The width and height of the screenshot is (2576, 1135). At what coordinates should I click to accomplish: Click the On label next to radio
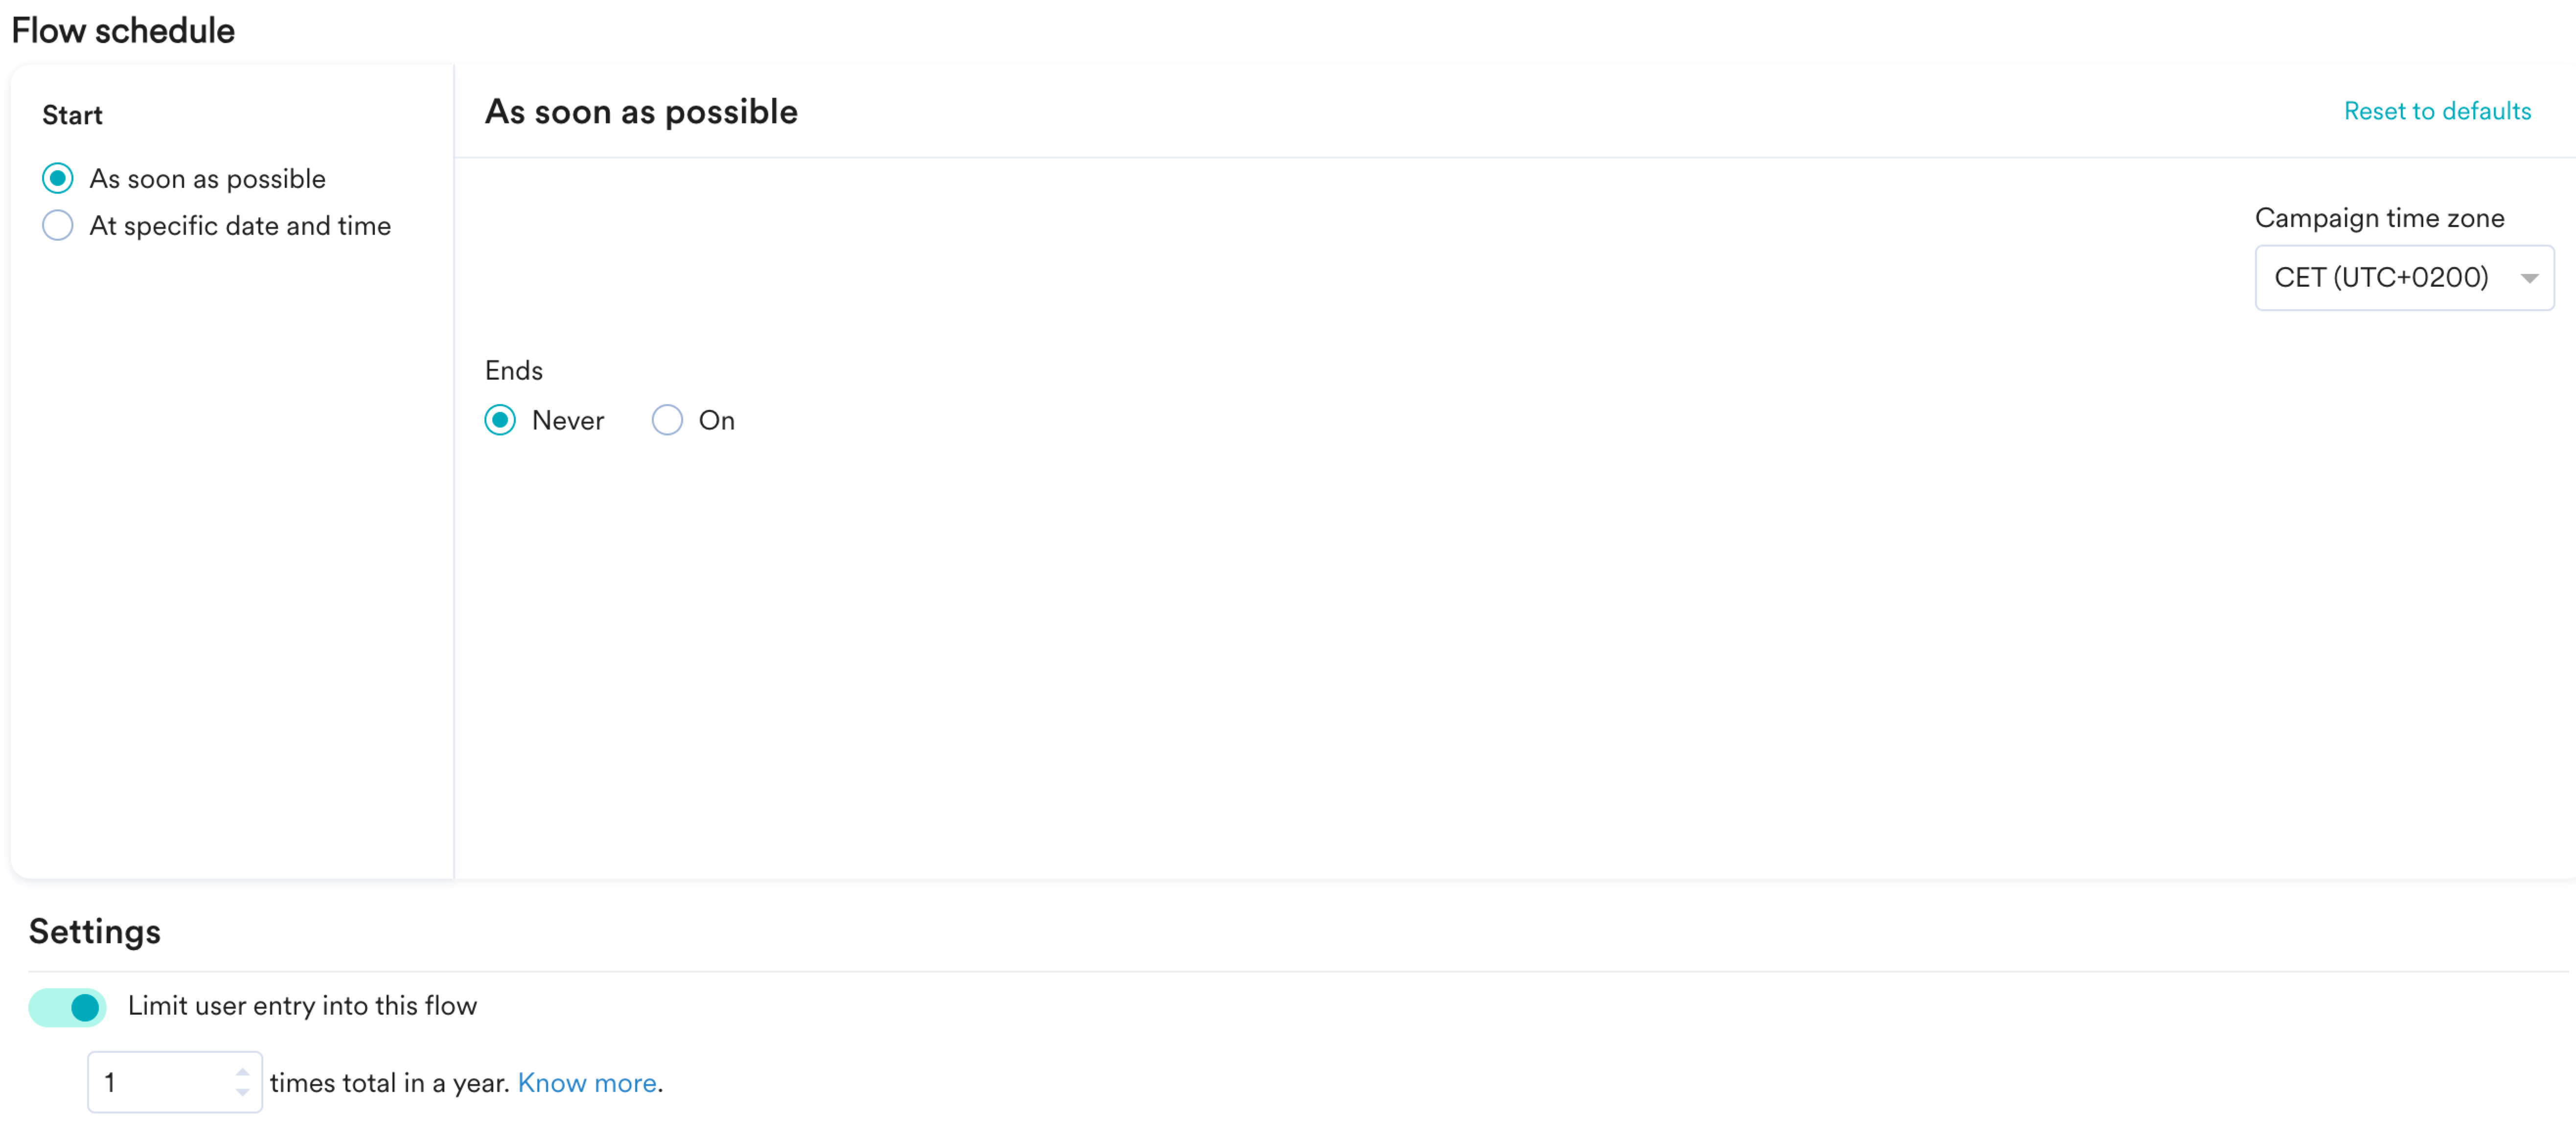click(717, 421)
